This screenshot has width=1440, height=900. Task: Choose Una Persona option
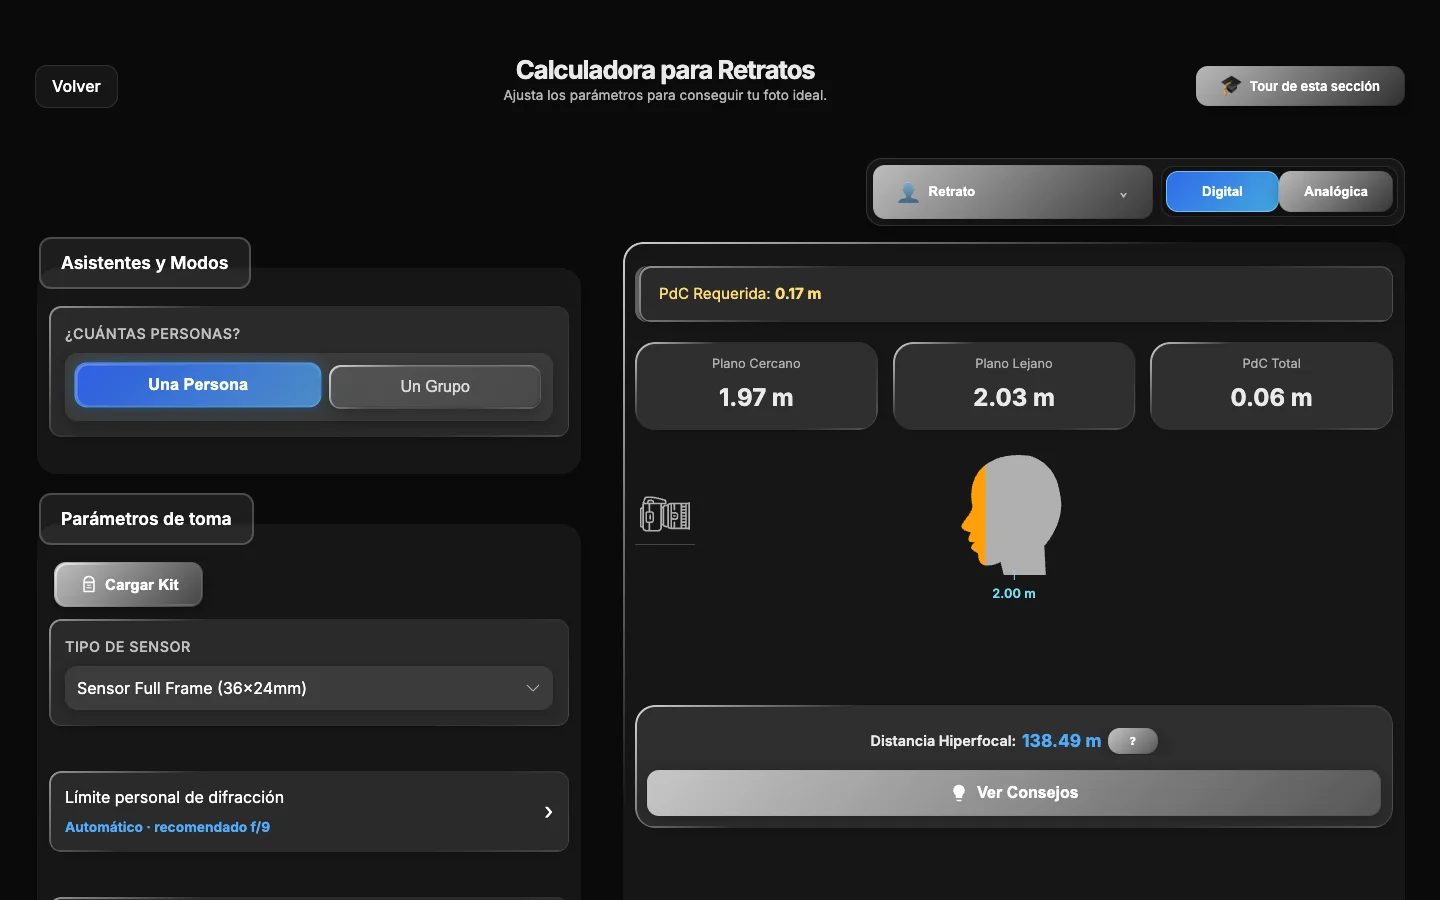[198, 385]
